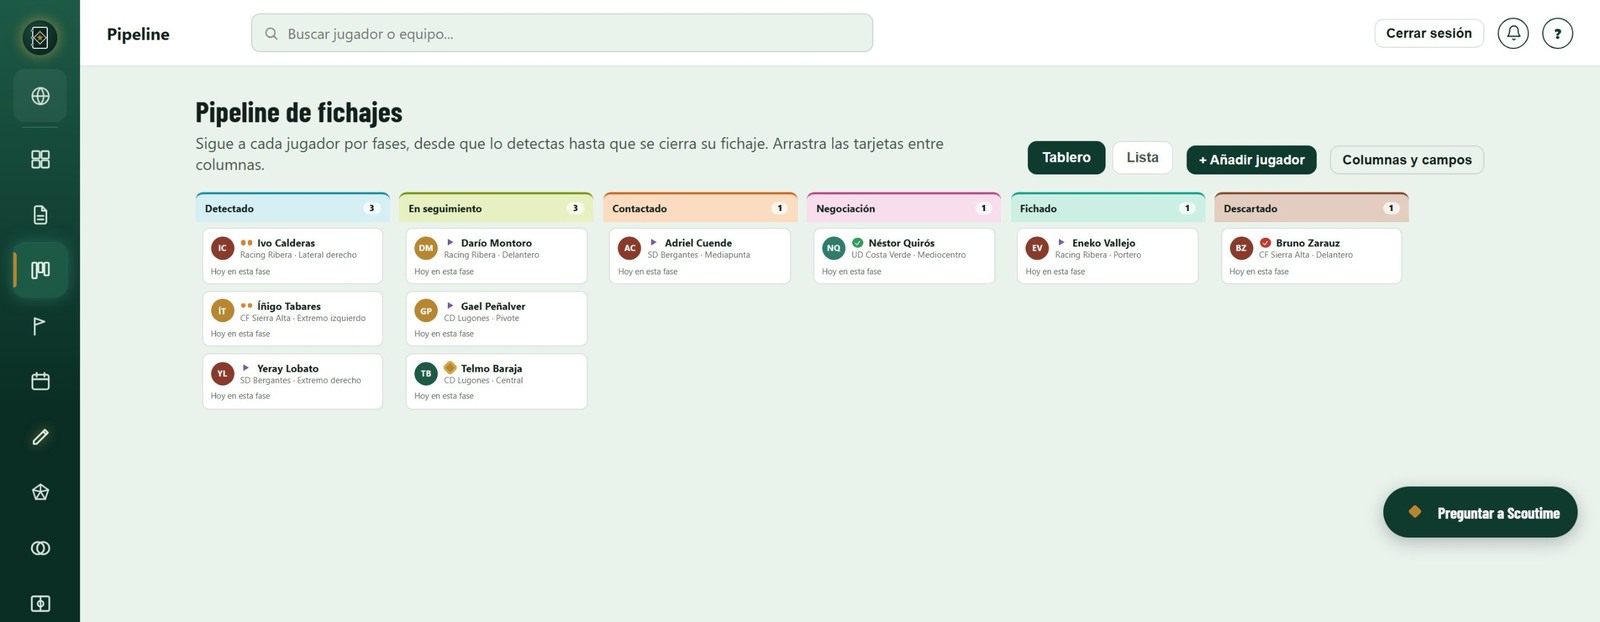The height and width of the screenshot is (622, 1600).
Task: Open Íñigo Tabares name on card
Action: coord(289,306)
